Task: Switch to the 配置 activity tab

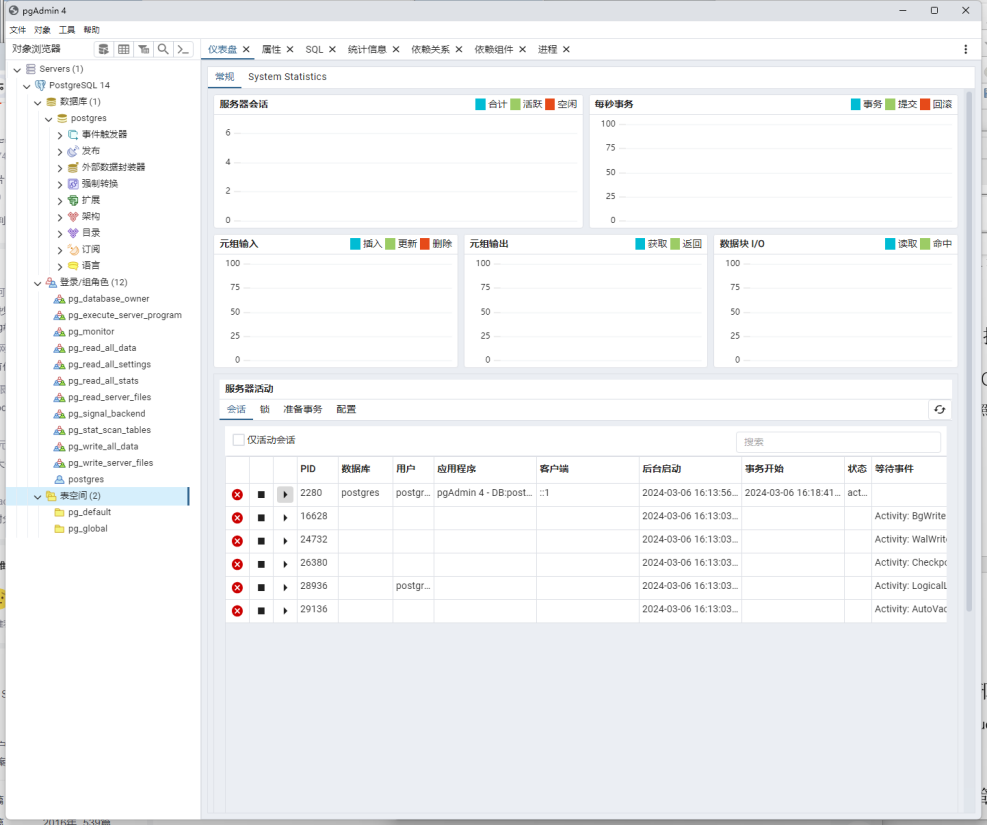Action: point(346,409)
